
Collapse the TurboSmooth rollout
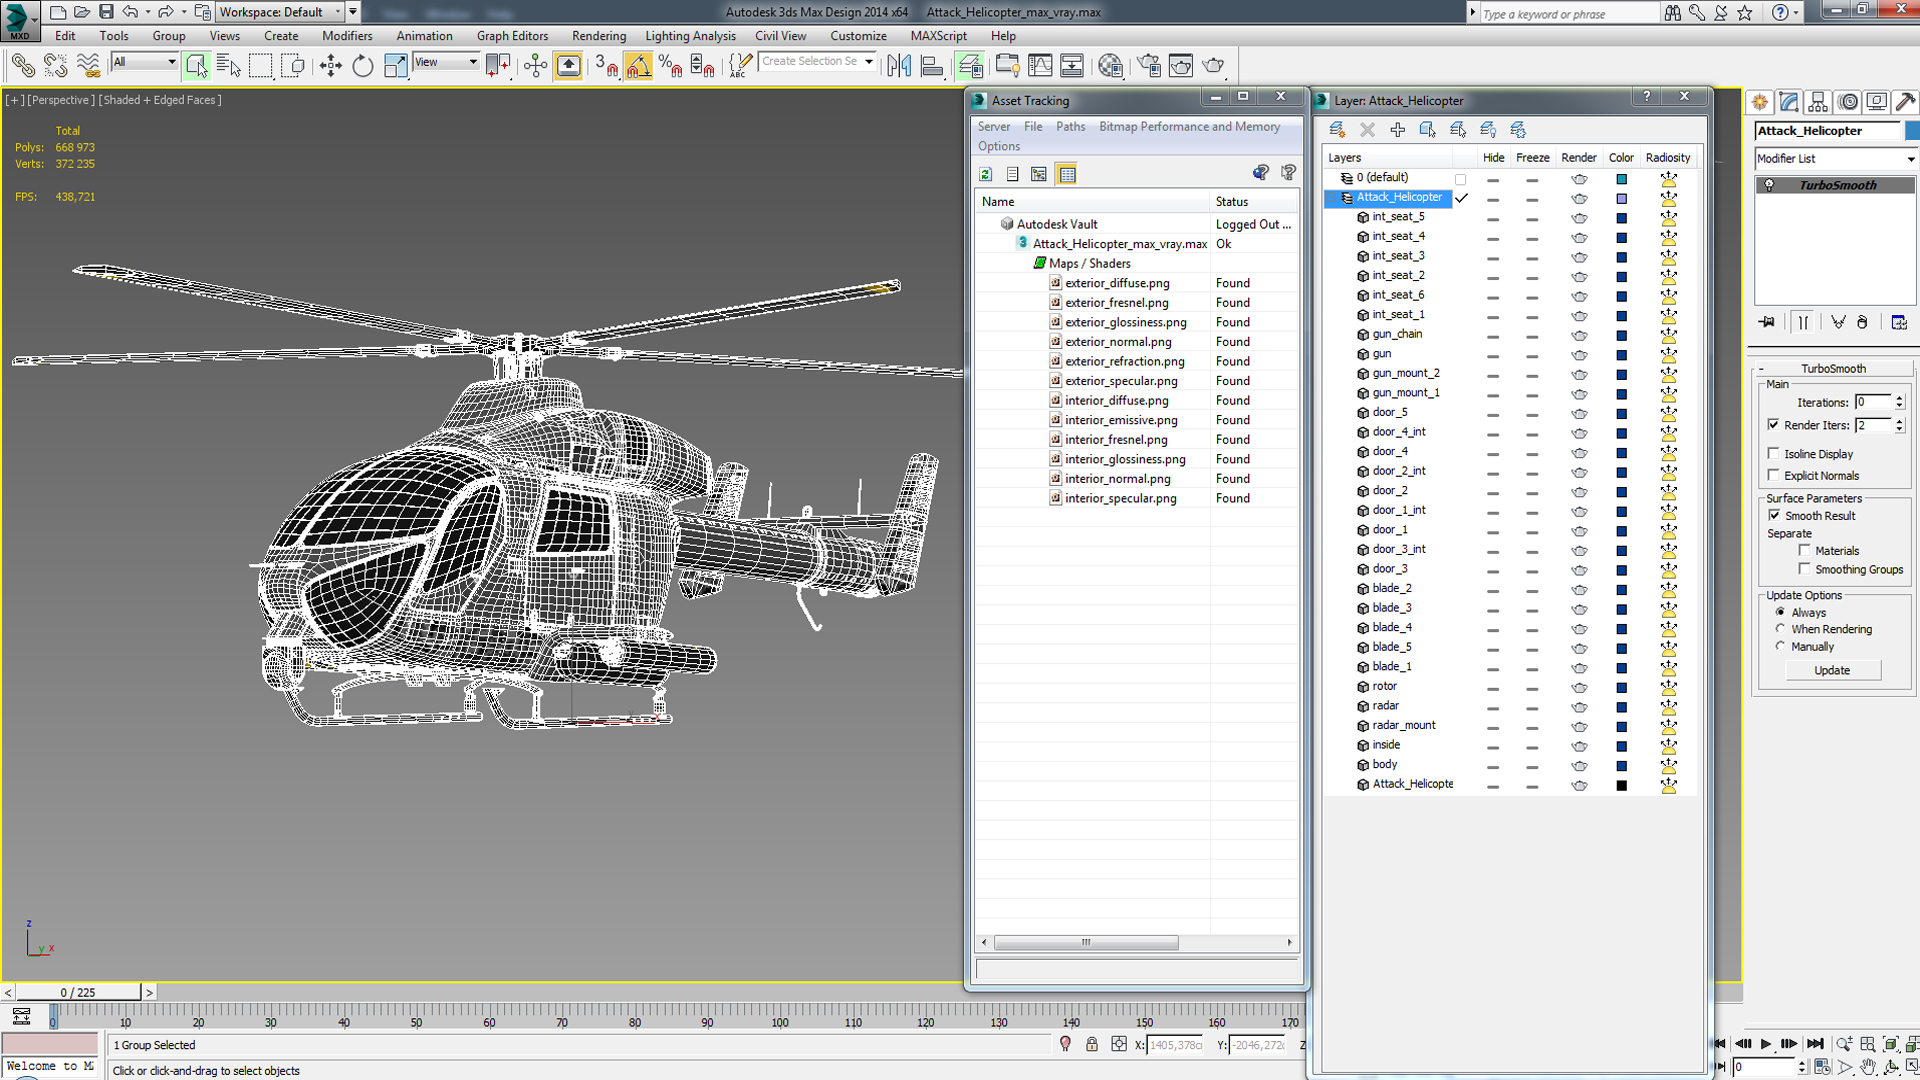(x=1761, y=369)
